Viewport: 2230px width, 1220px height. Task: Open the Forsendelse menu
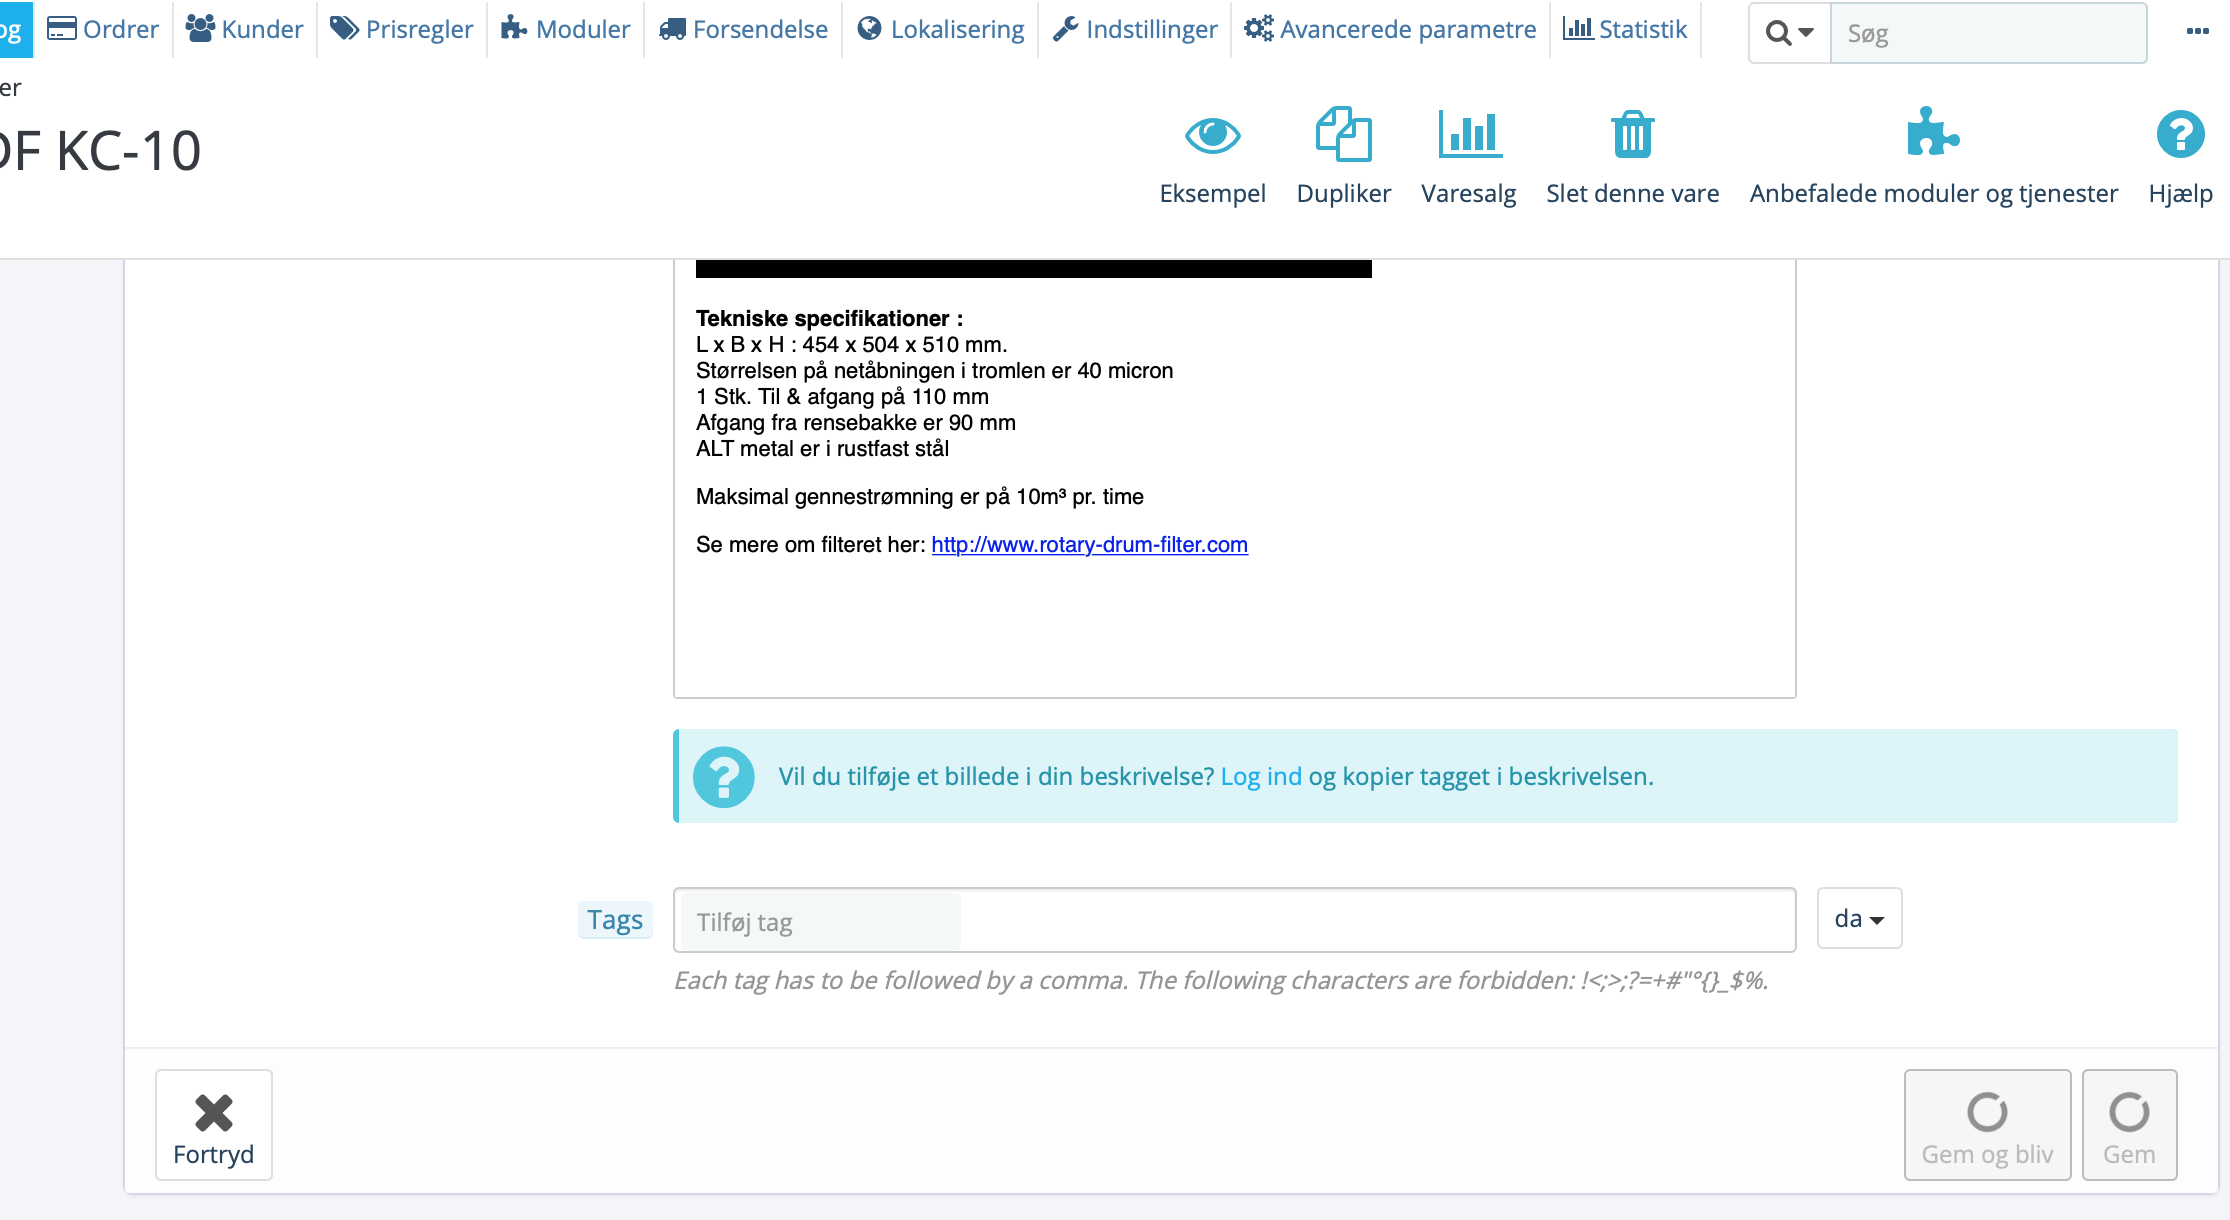tap(743, 29)
